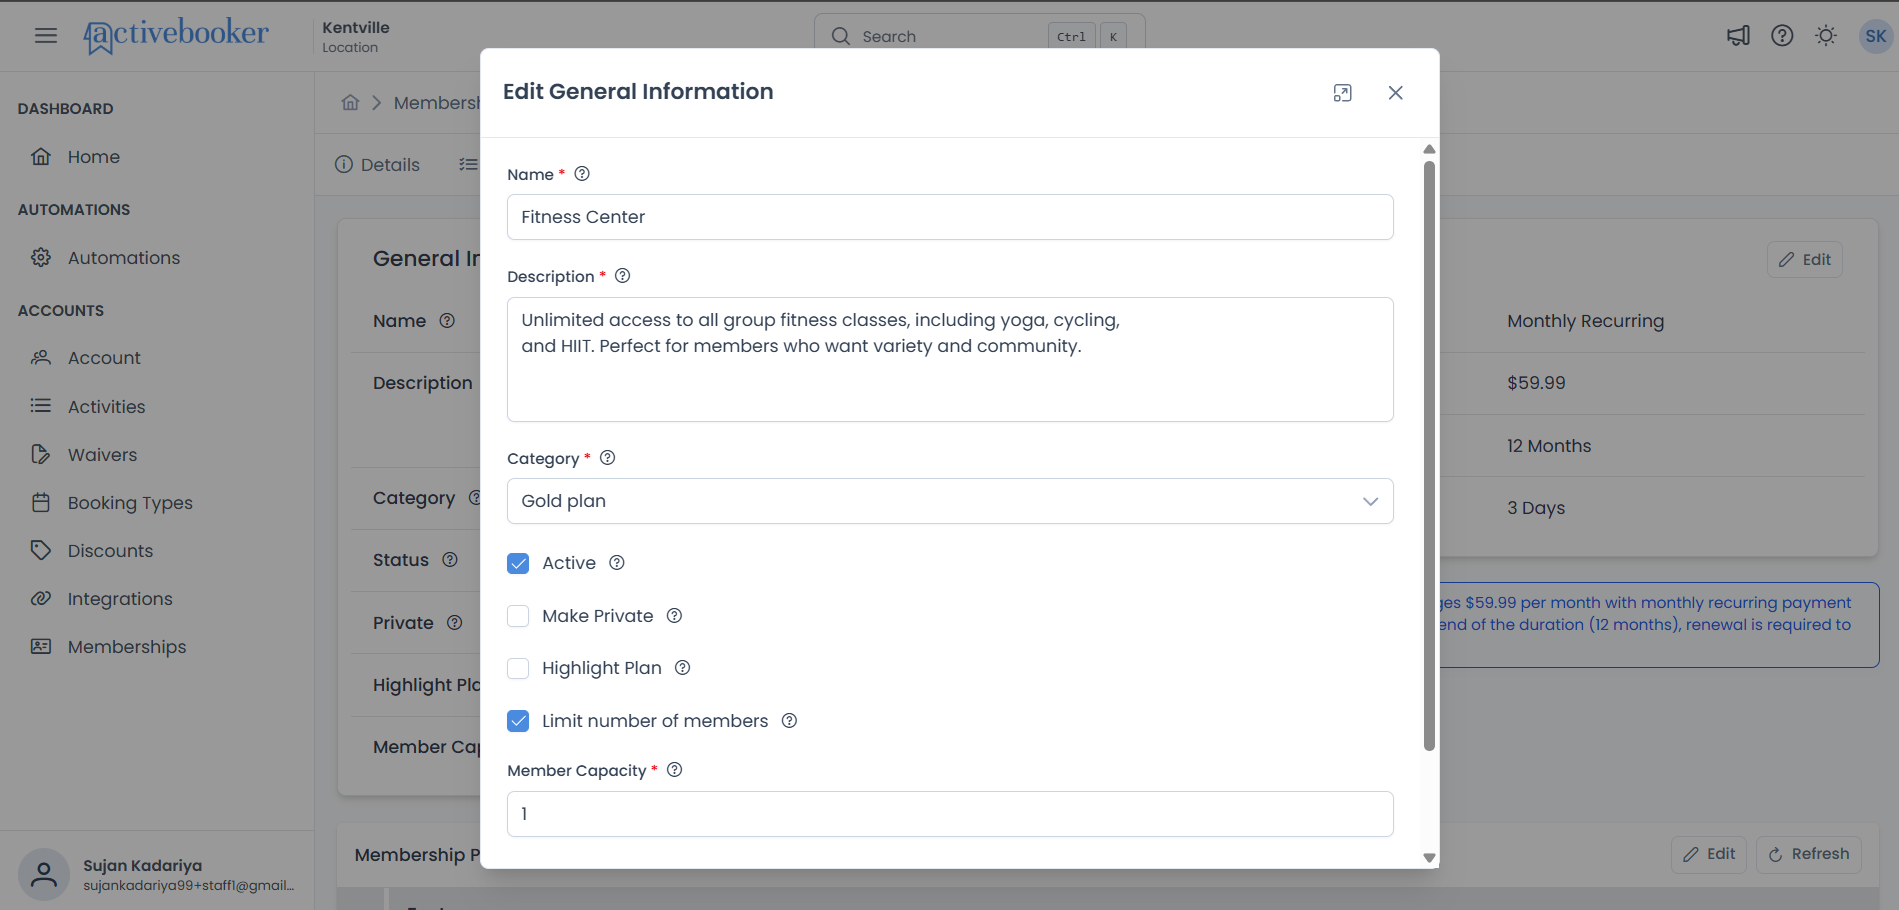Click the Category dropdown chevron arrow

(x=1370, y=501)
